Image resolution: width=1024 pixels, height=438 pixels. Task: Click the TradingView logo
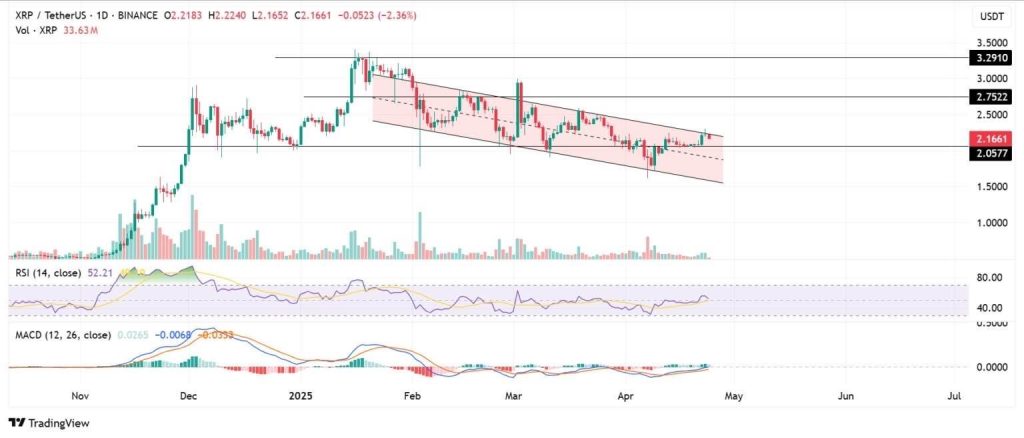[x=48, y=422]
